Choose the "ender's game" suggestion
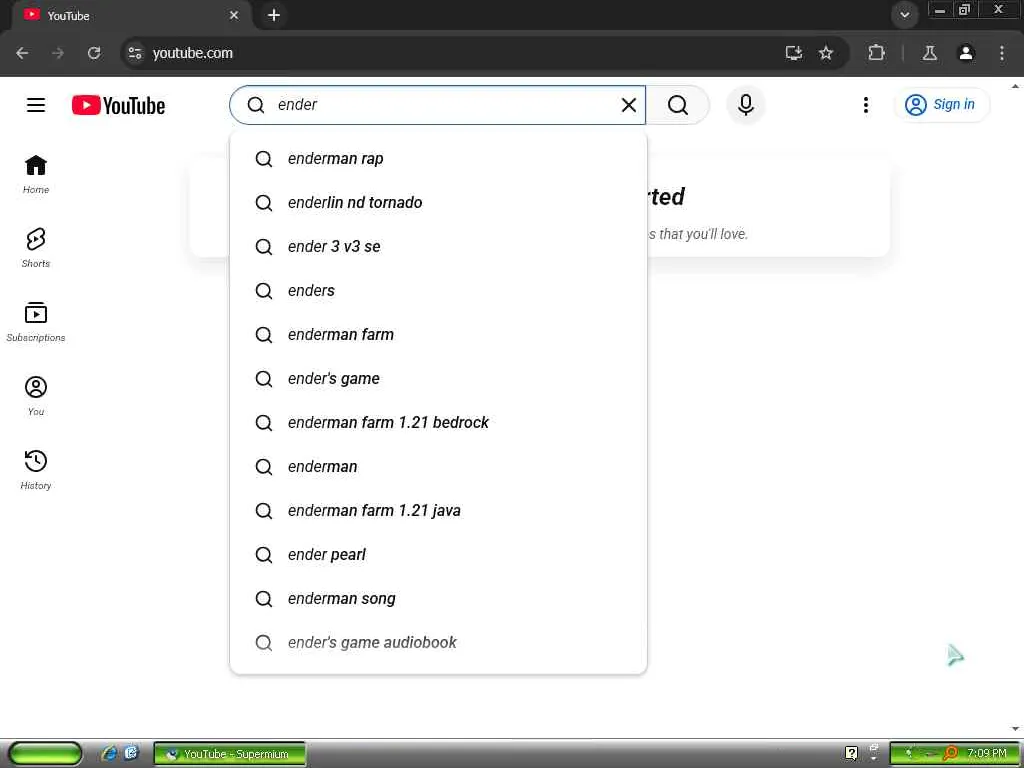Image resolution: width=1024 pixels, height=768 pixels. point(438,379)
